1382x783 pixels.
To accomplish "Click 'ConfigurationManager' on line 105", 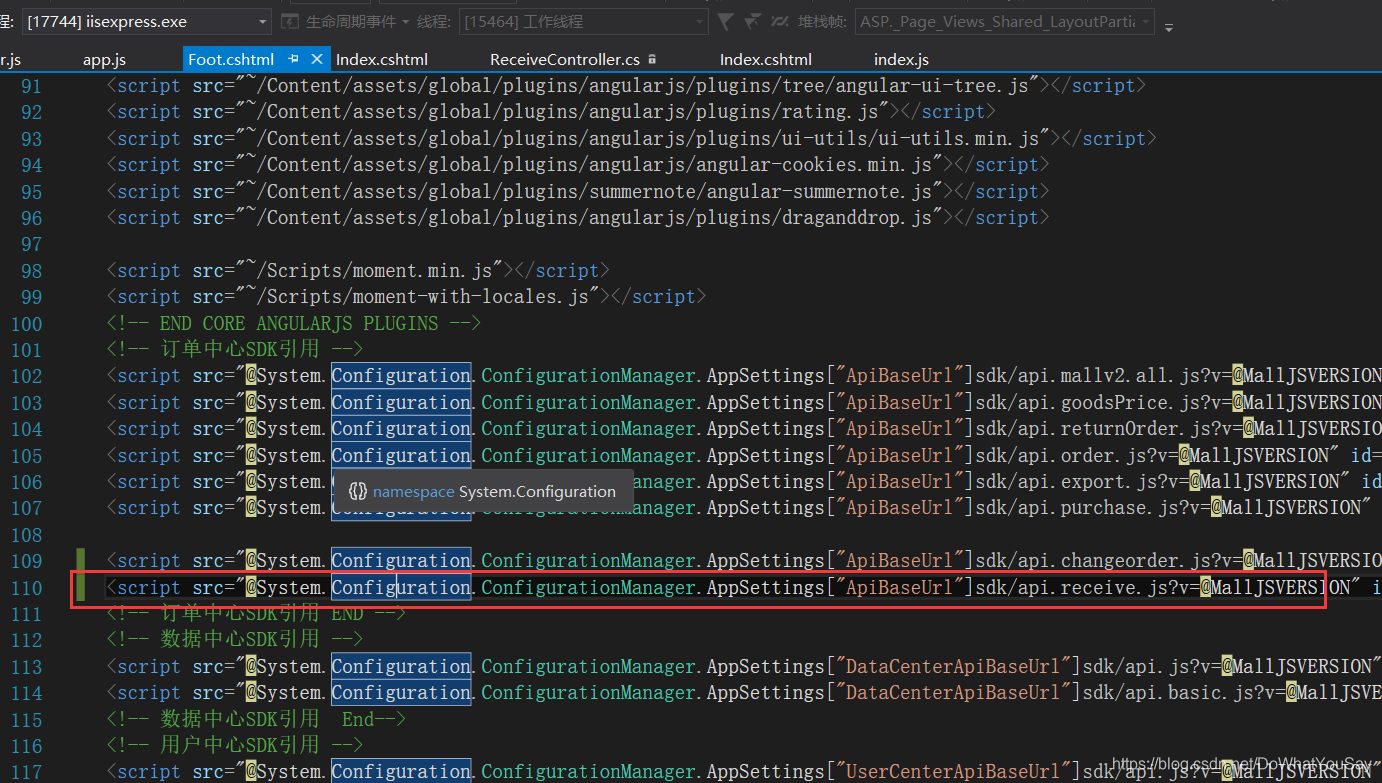I will click(589, 455).
